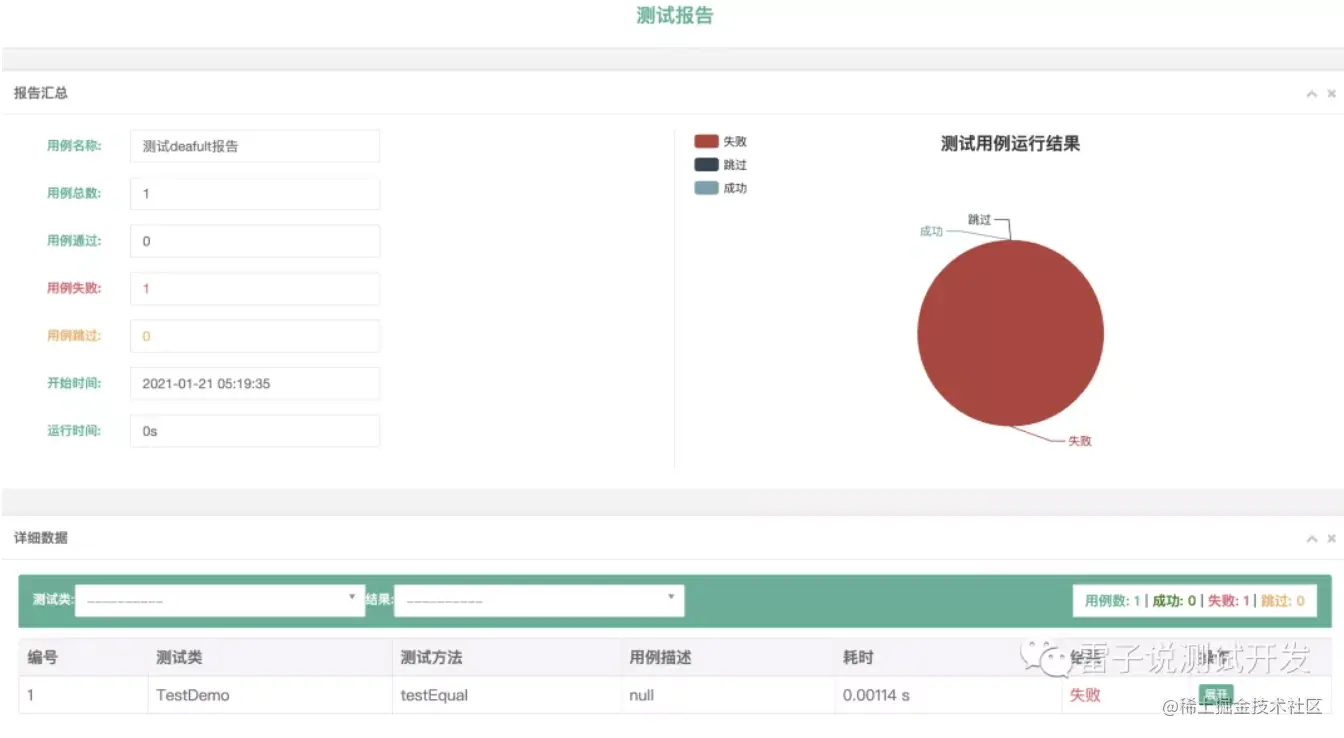Click the 用例总数 value field

click(x=255, y=193)
